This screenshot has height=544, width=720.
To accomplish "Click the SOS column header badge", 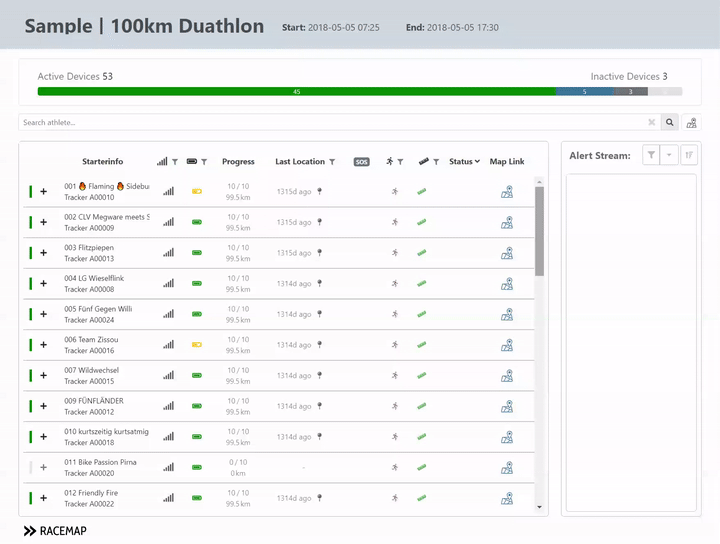I will [x=362, y=162].
